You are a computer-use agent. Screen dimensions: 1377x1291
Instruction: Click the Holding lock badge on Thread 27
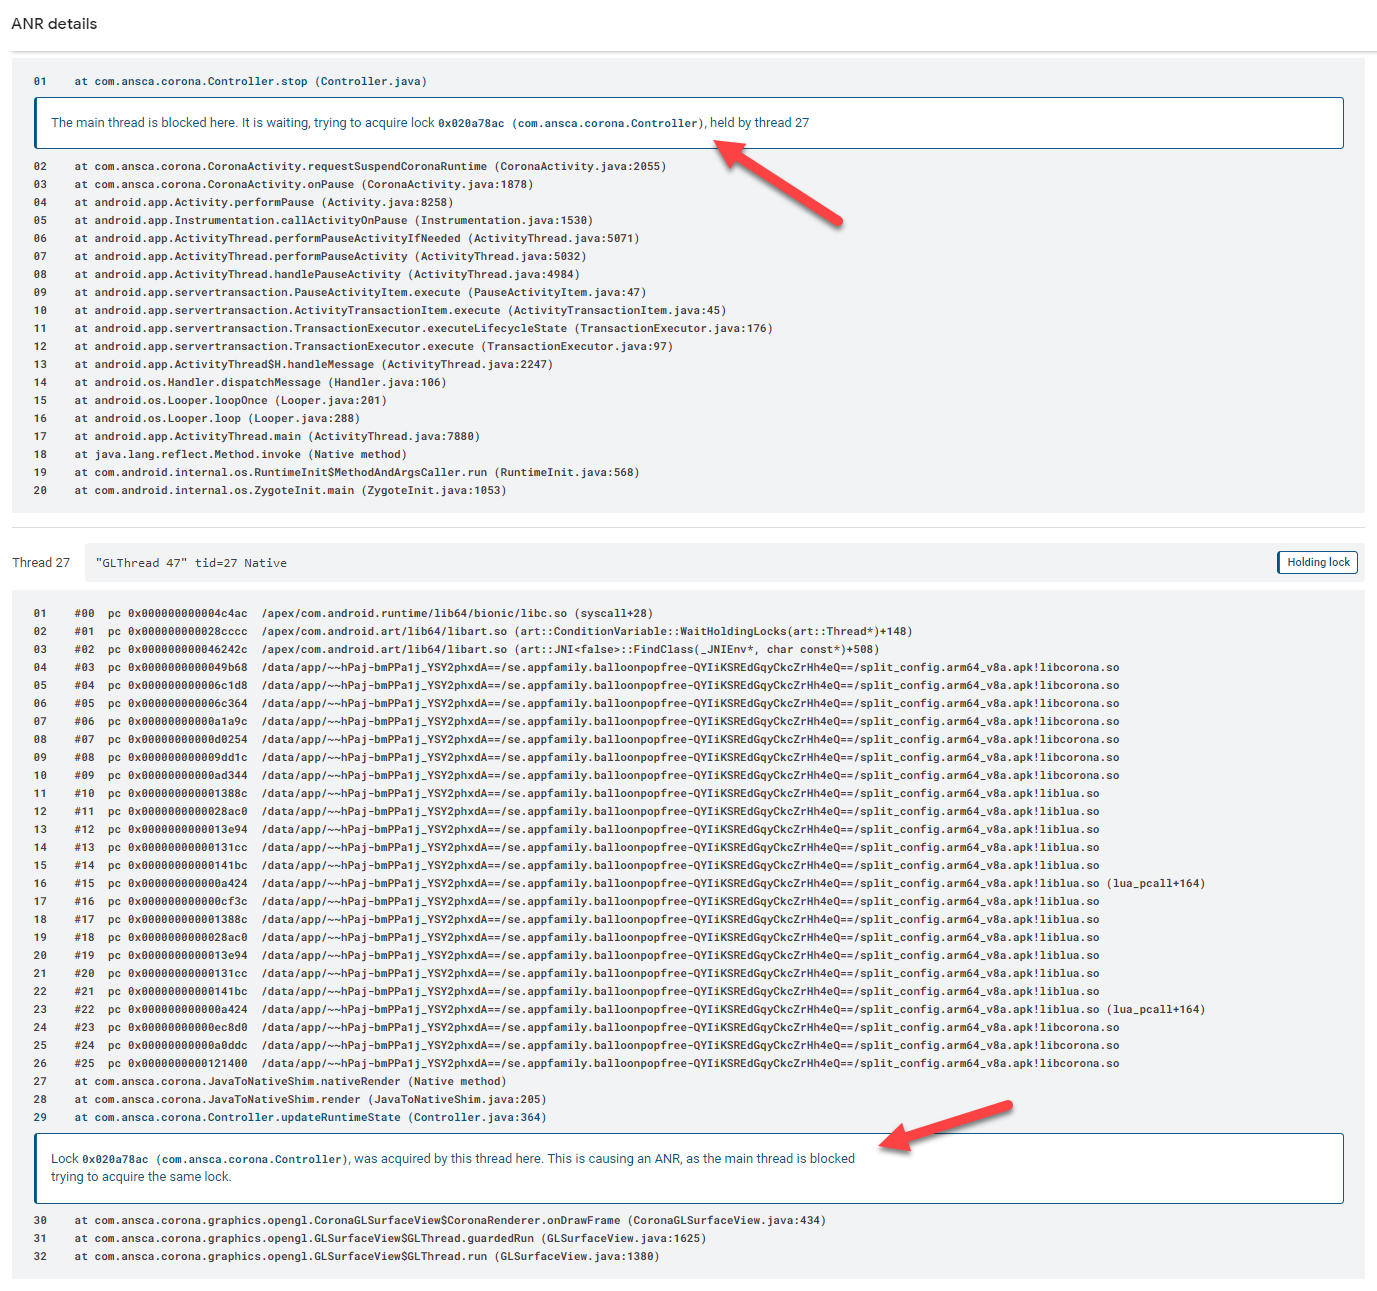click(1317, 562)
